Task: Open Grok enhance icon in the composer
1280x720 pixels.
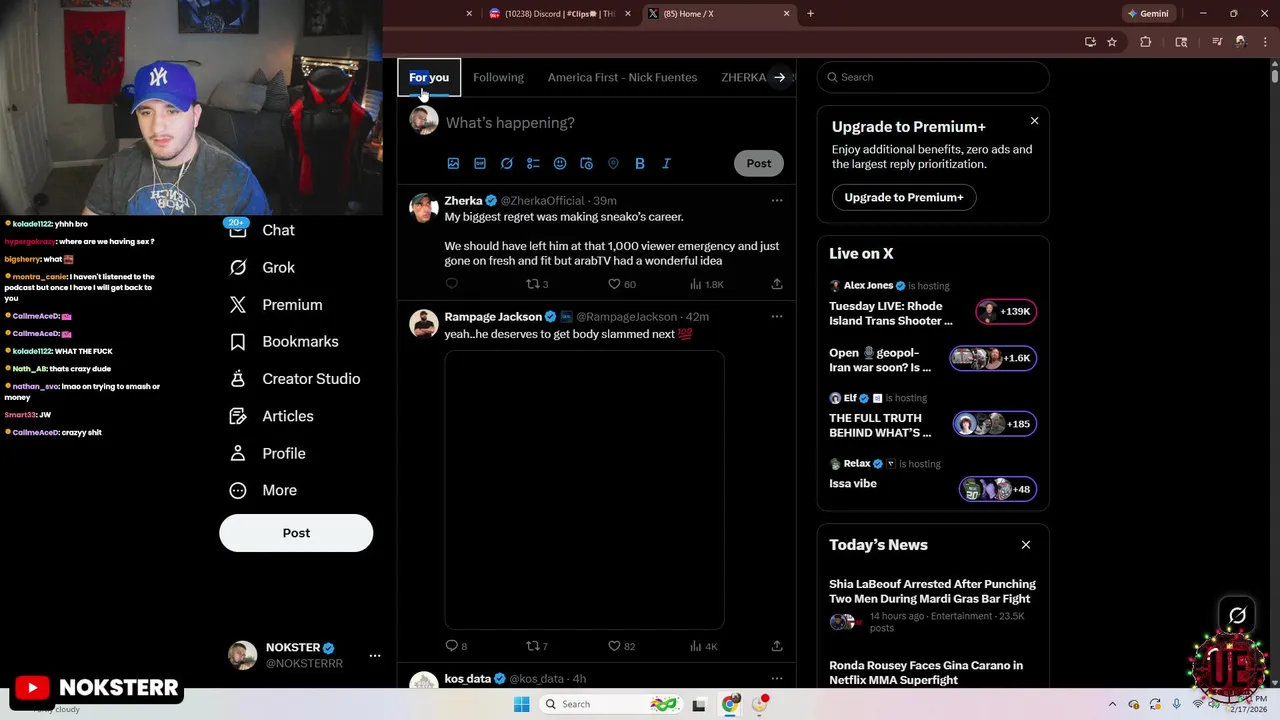Action: pos(507,163)
